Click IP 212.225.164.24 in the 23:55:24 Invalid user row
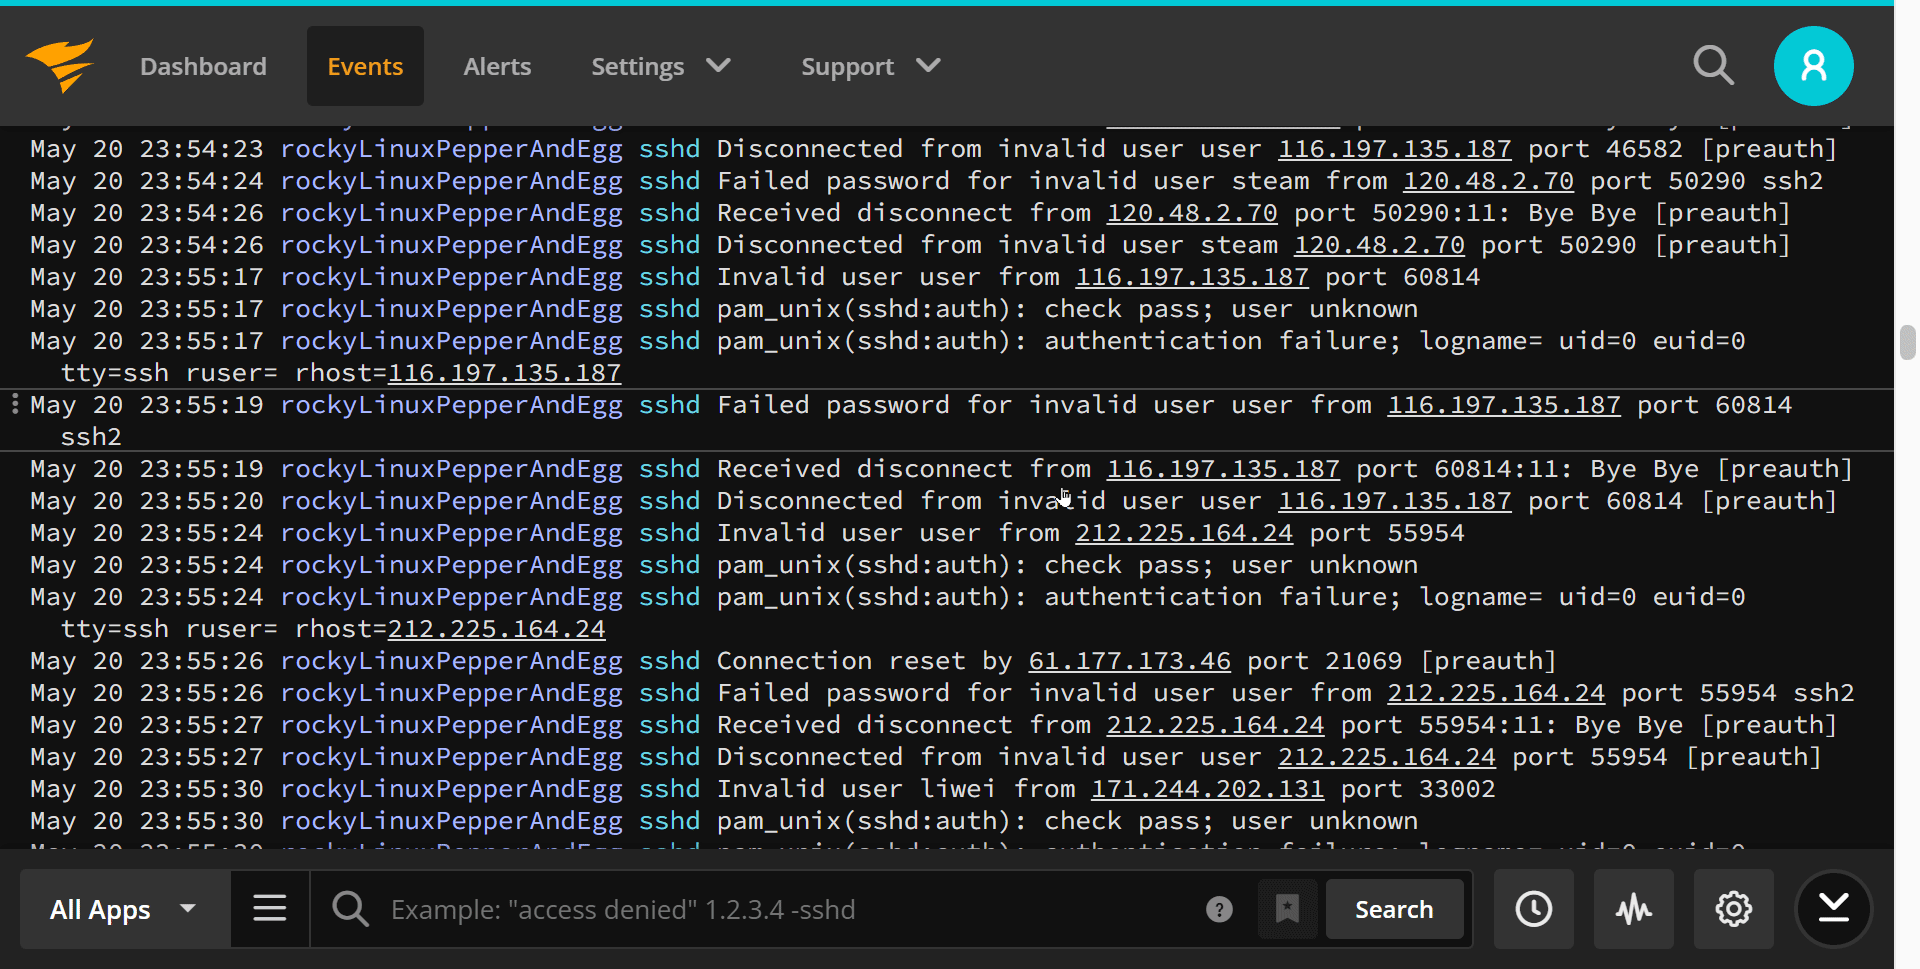This screenshot has height=969, width=1920. (x=1184, y=533)
